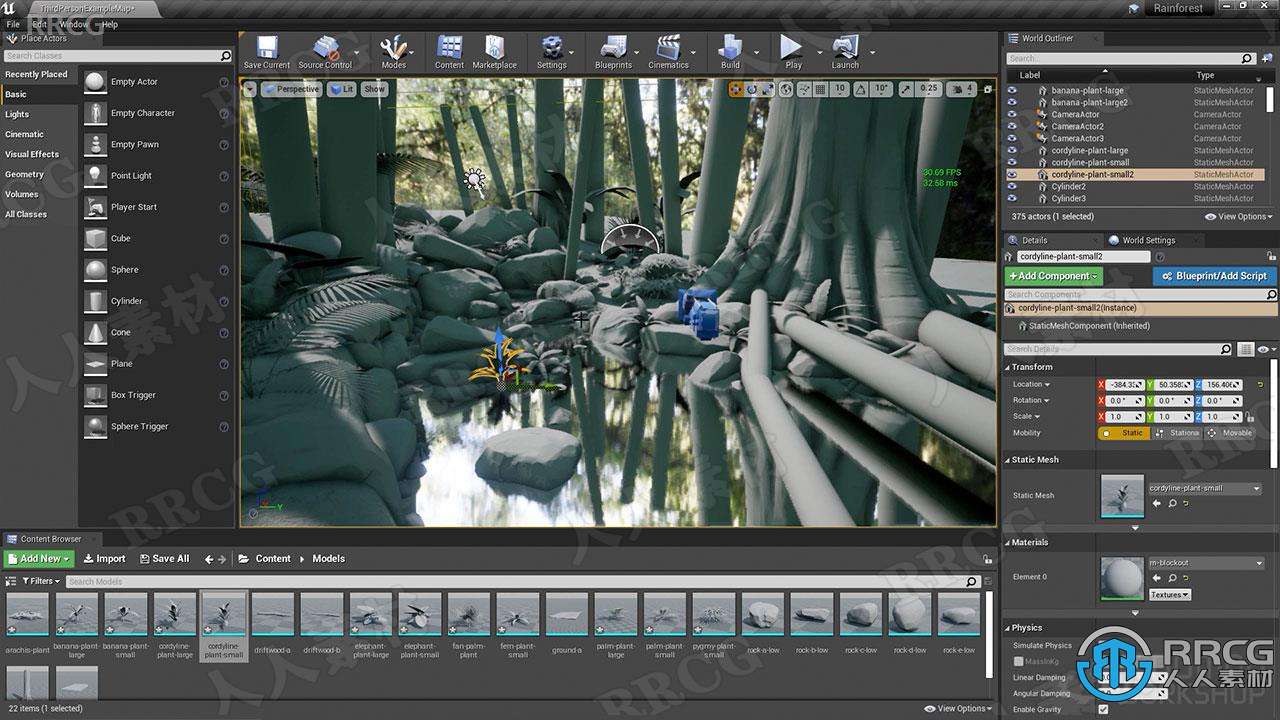The height and width of the screenshot is (720, 1280).
Task: Set Mobility to Movable
Action: 1229,433
